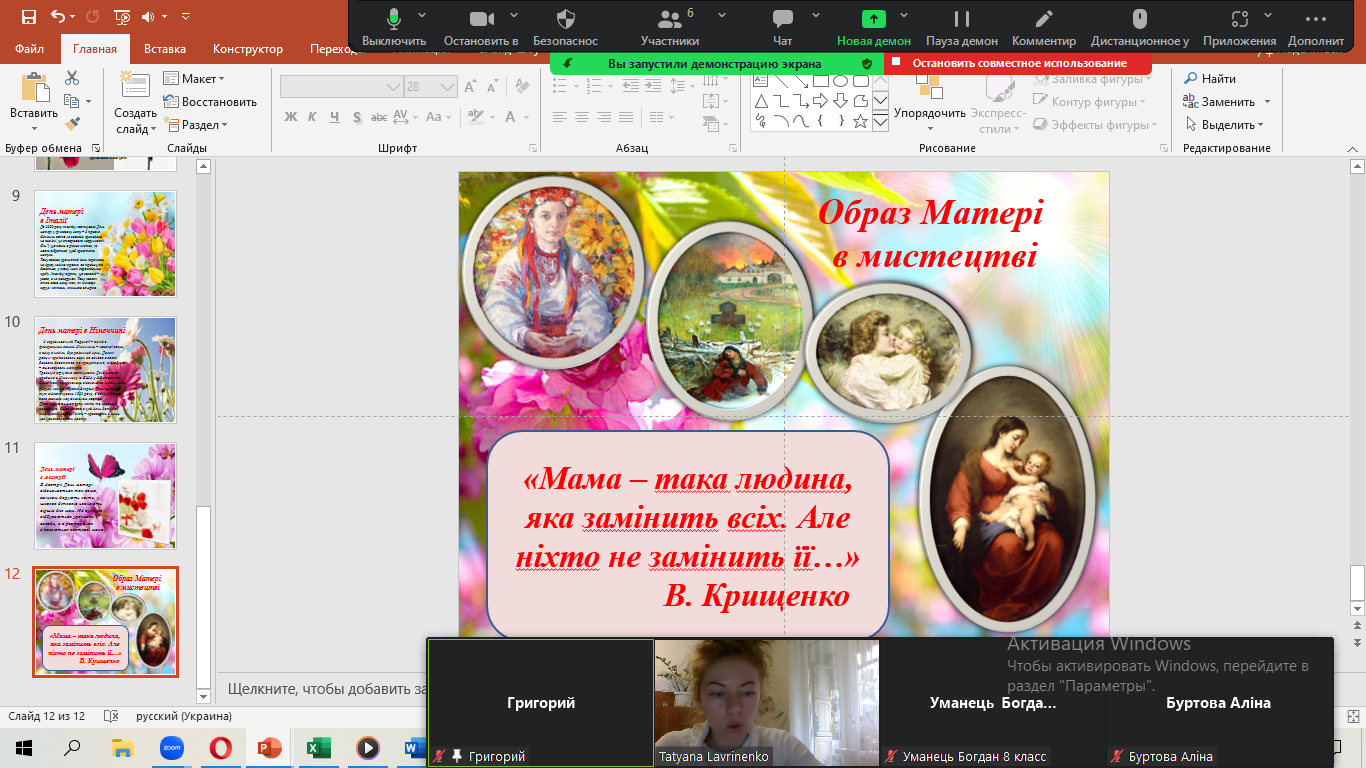1366x768 pixels.
Task: Open Zoom app from the taskbar
Action: tap(171, 747)
